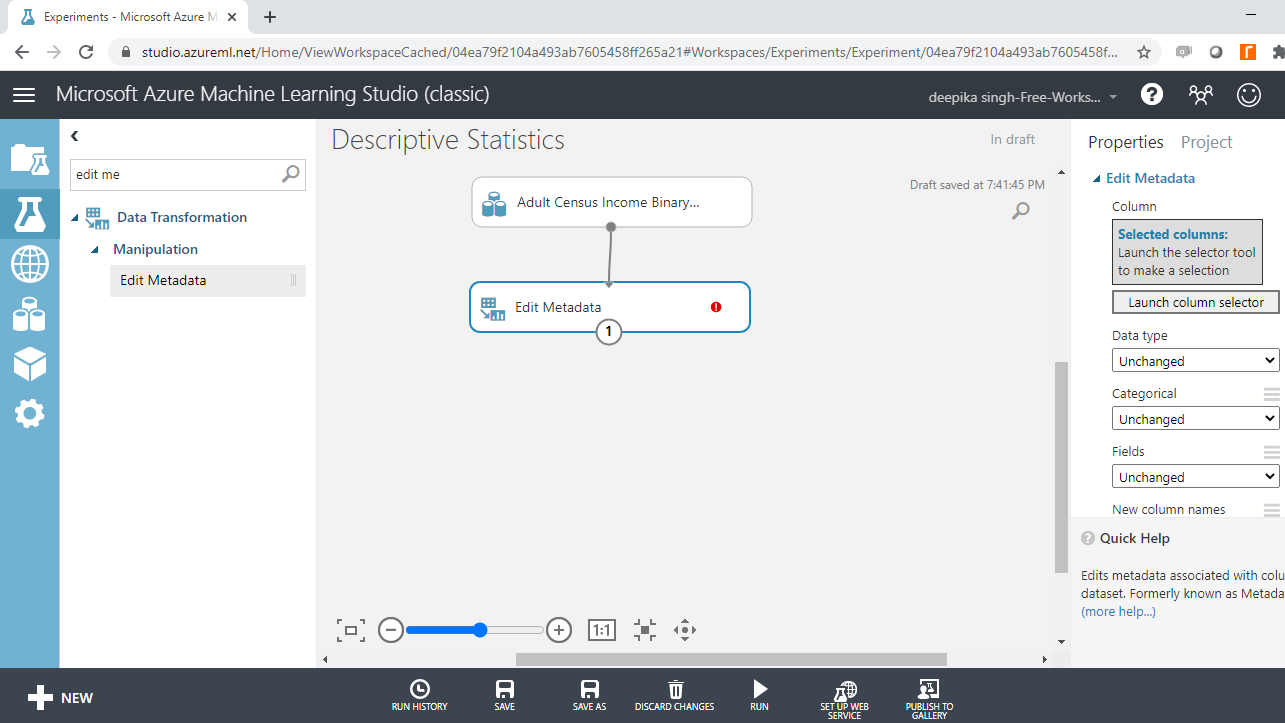The width and height of the screenshot is (1285, 723).
Task: Open the Projects sidebar icon
Action: point(29,159)
